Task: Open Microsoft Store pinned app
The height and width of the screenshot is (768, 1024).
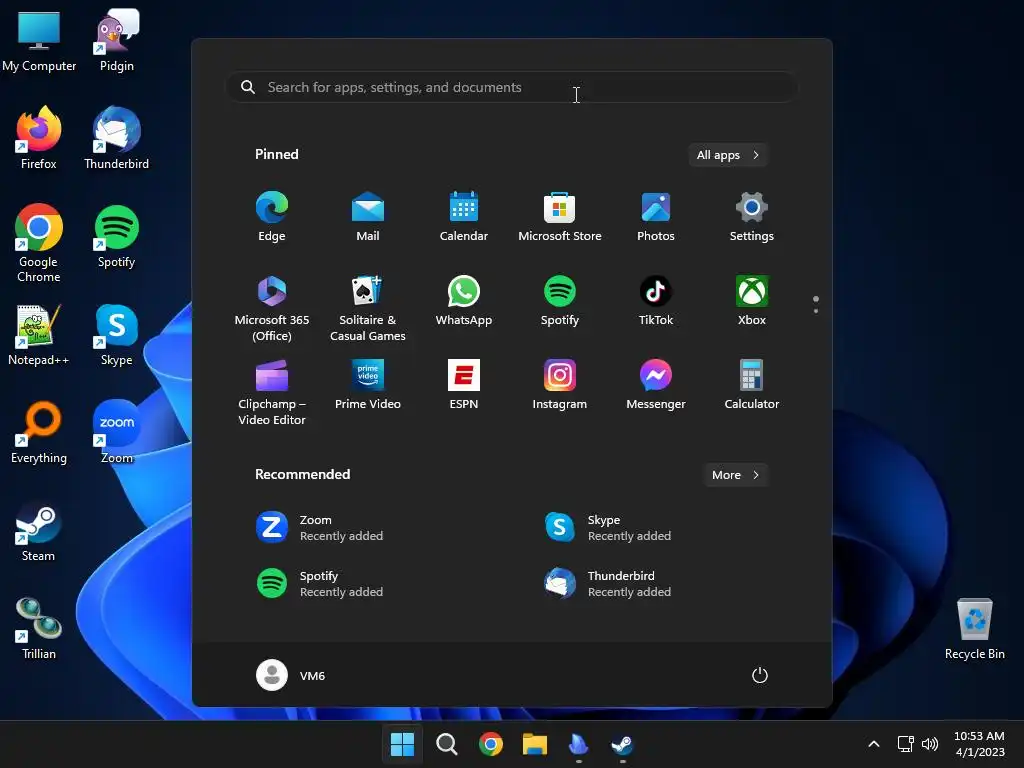Action: pyautogui.click(x=560, y=217)
